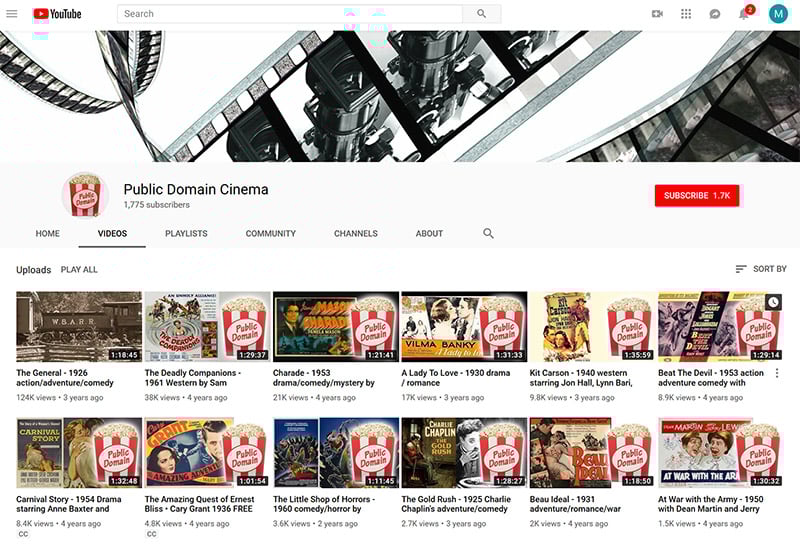This screenshot has height=546, width=800.
Task: Open At War with the Army thumbnail
Action: (721, 453)
